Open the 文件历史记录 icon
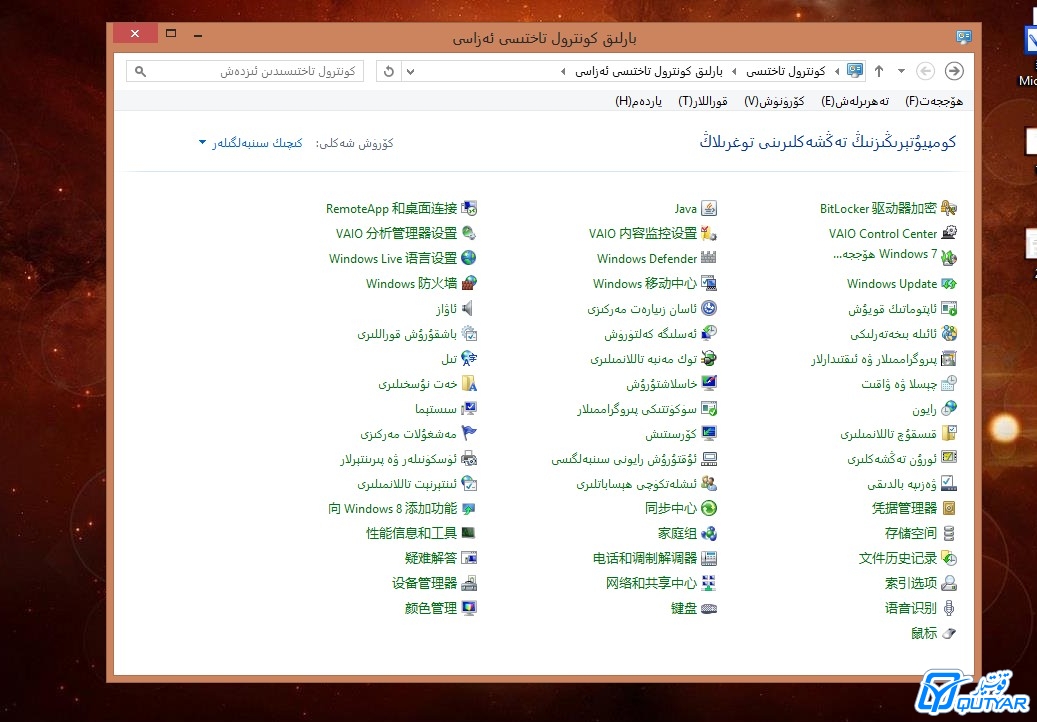Screen dimensions: 1037x722 coord(949,558)
